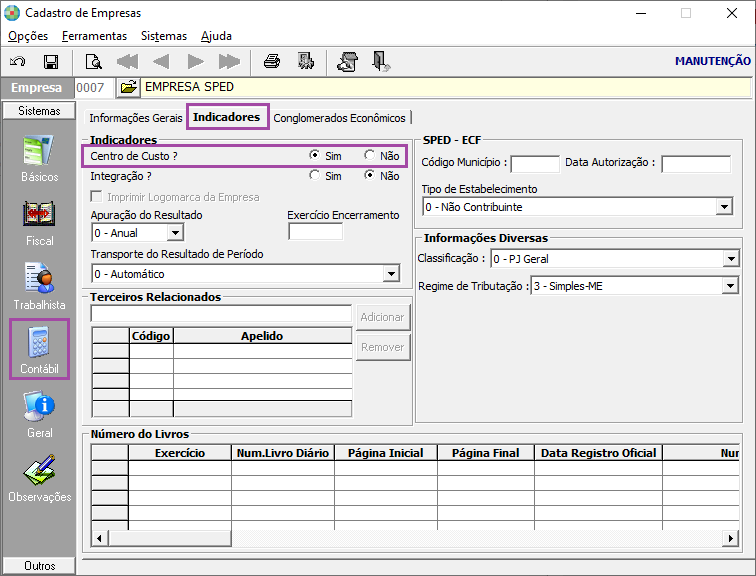Open the Regime de Tributação dropdown
Image resolution: width=756 pixels, height=576 pixels.
click(x=730, y=286)
